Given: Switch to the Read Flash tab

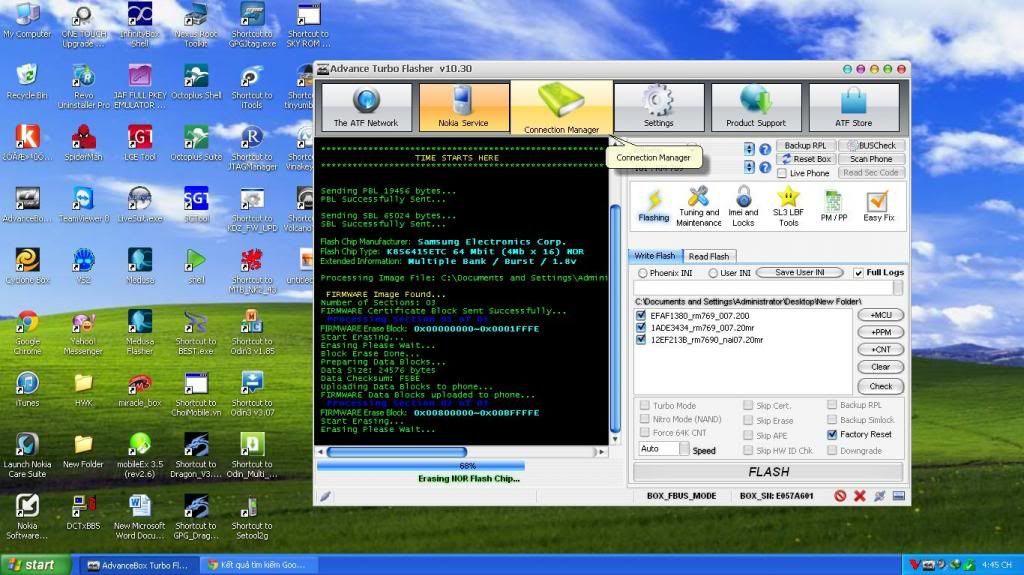Looking at the screenshot, I should (709, 256).
